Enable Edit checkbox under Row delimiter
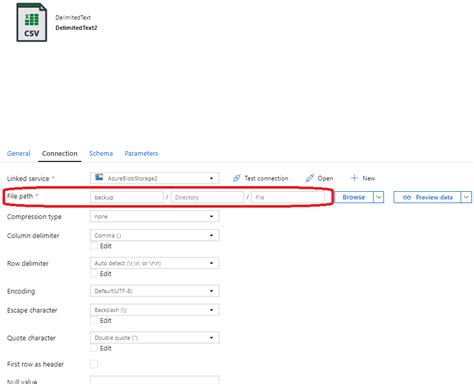This screenshot has width=474, height=384. (x=94, y=274)
